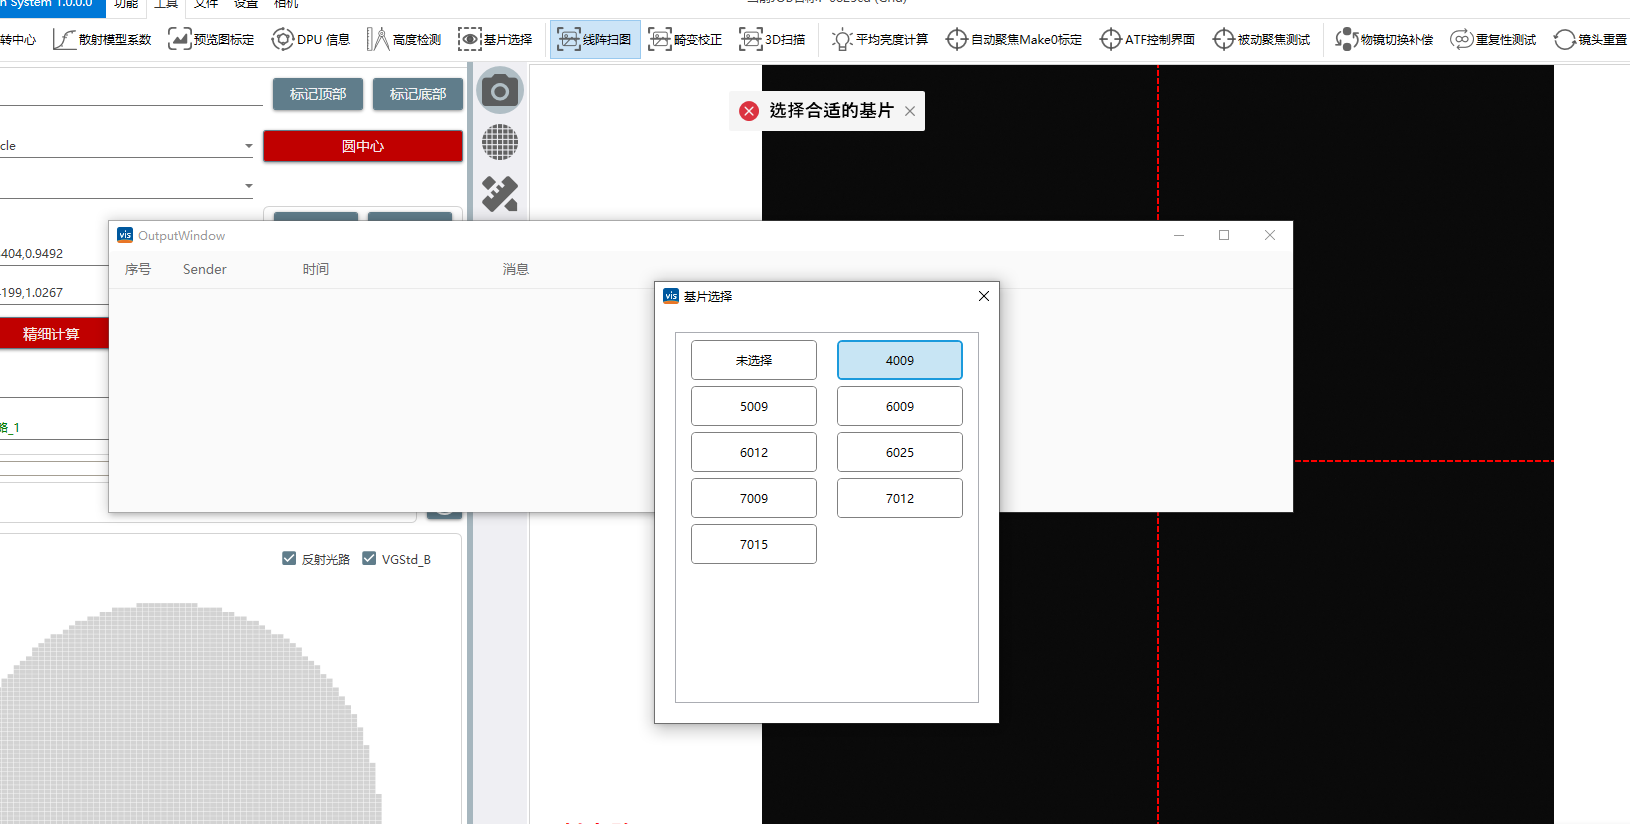
Task: Activate the 线阵扫图 scan tool
Action: pyautogui.click(x=595, y=40)
